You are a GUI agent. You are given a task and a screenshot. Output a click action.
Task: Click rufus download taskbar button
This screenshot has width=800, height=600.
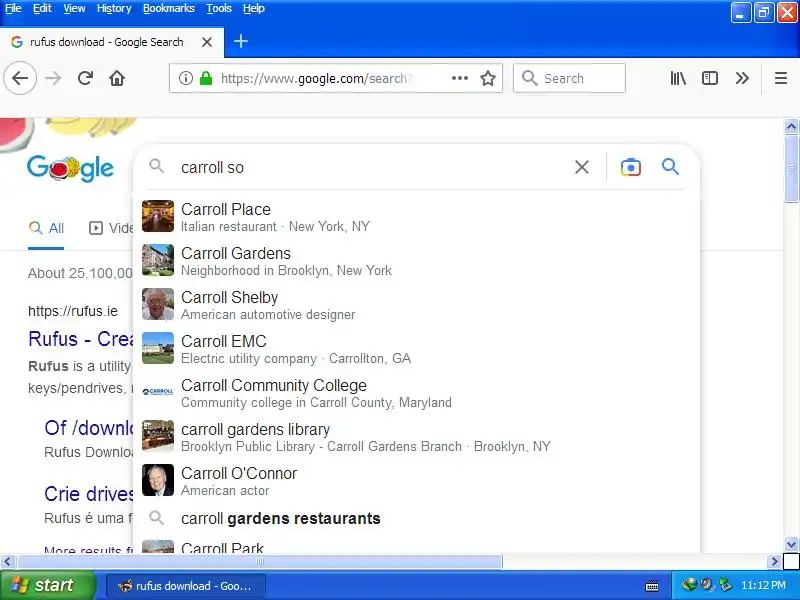[x=186, y=586]
